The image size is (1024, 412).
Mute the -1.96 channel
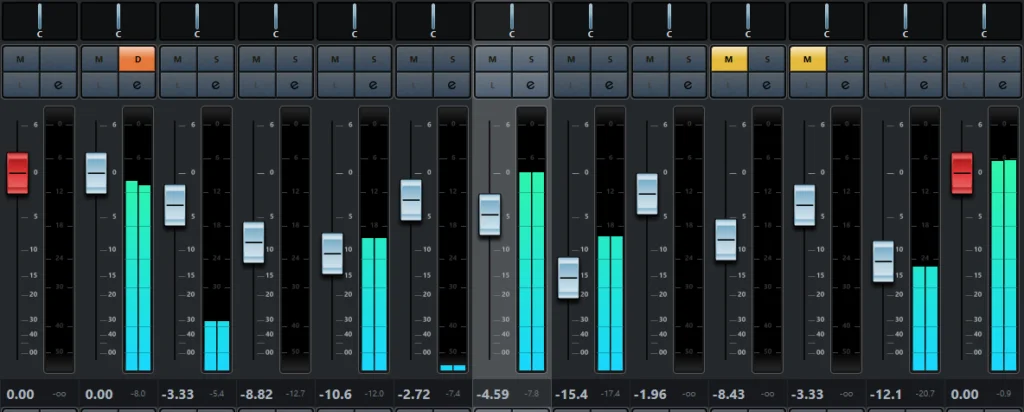point(650,59)
